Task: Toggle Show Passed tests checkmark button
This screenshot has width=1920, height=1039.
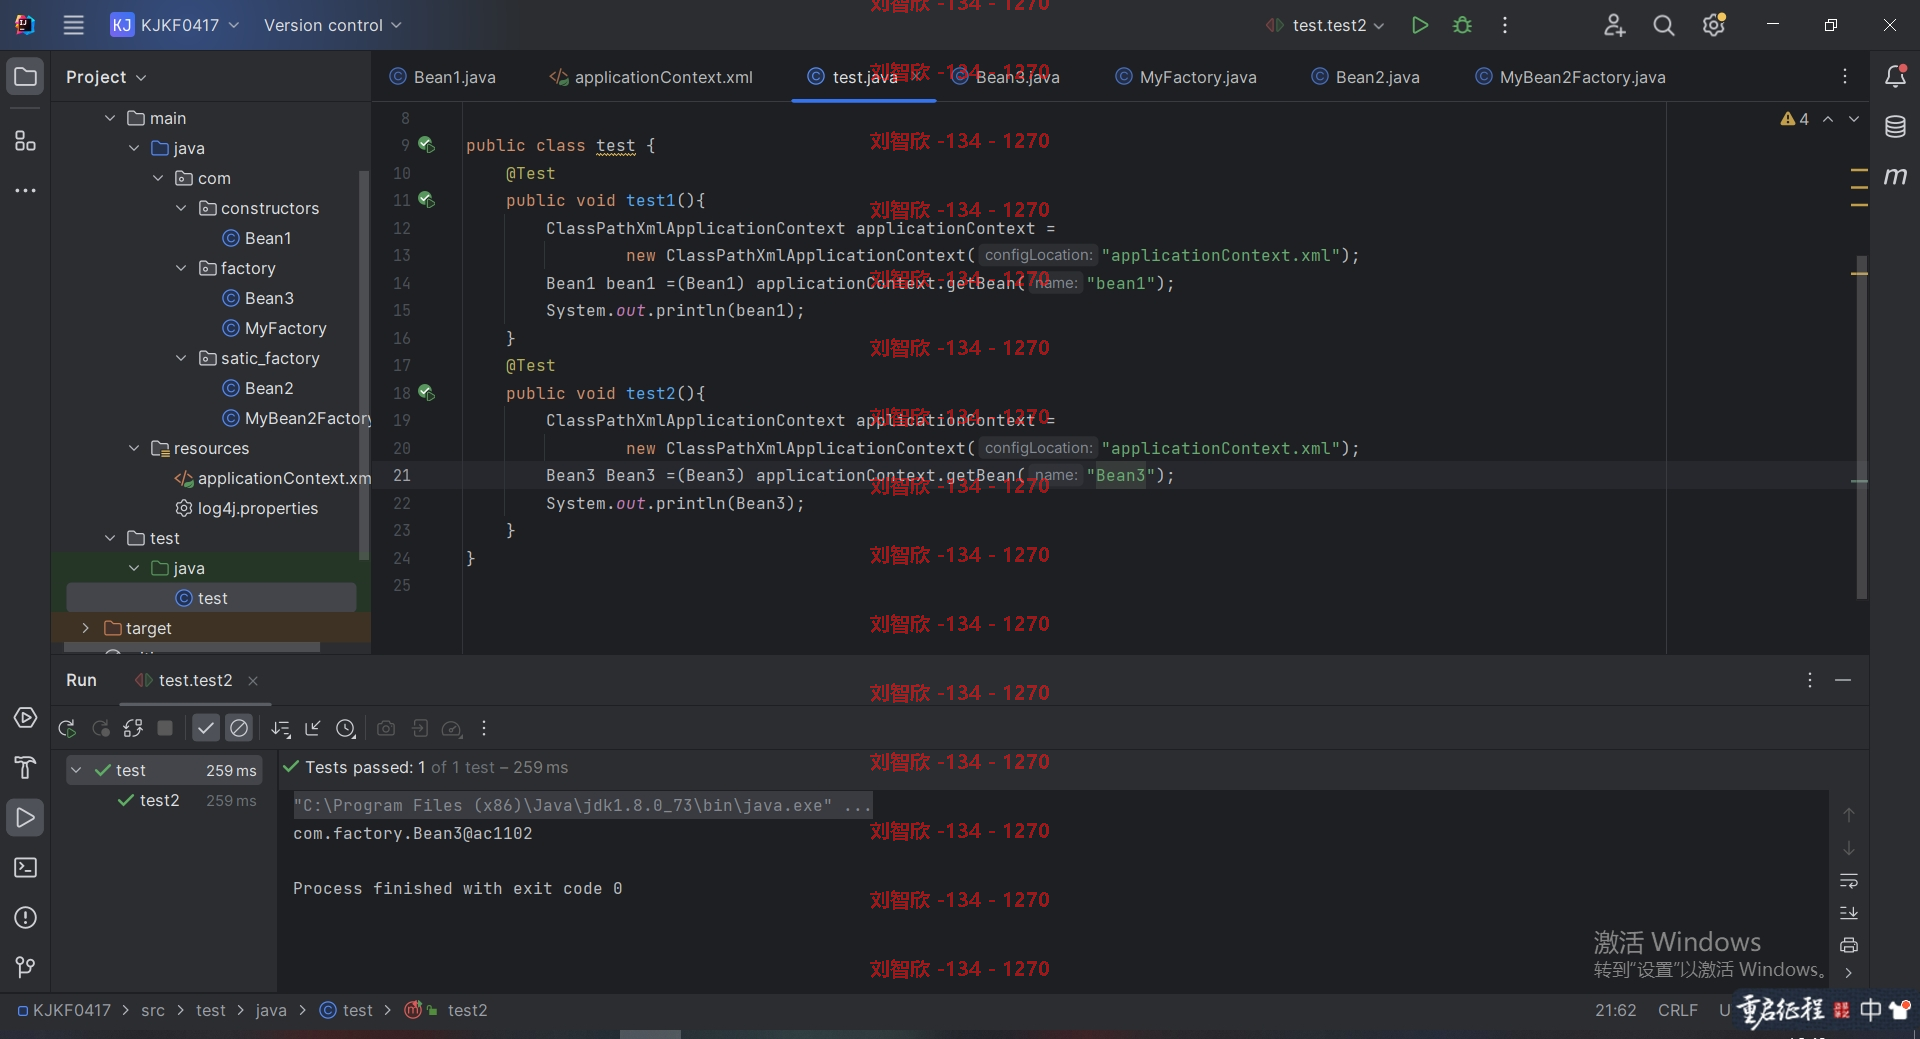Action: coord(206,729)
